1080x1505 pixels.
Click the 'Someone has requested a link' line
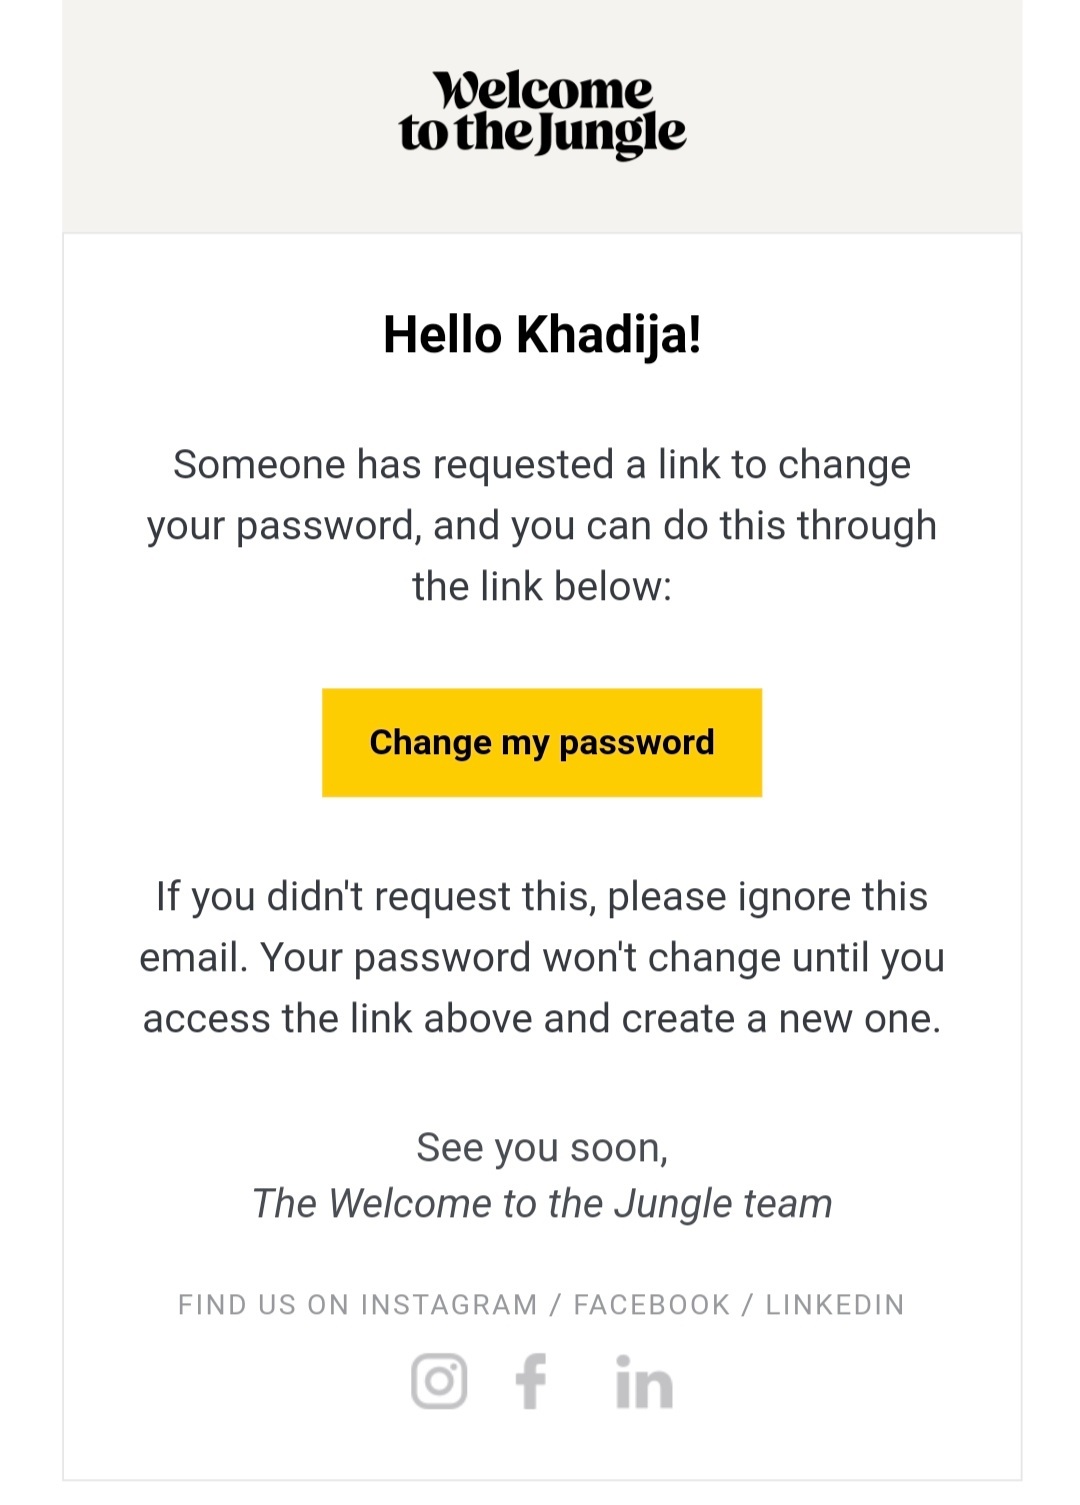(x=542, y=465)
